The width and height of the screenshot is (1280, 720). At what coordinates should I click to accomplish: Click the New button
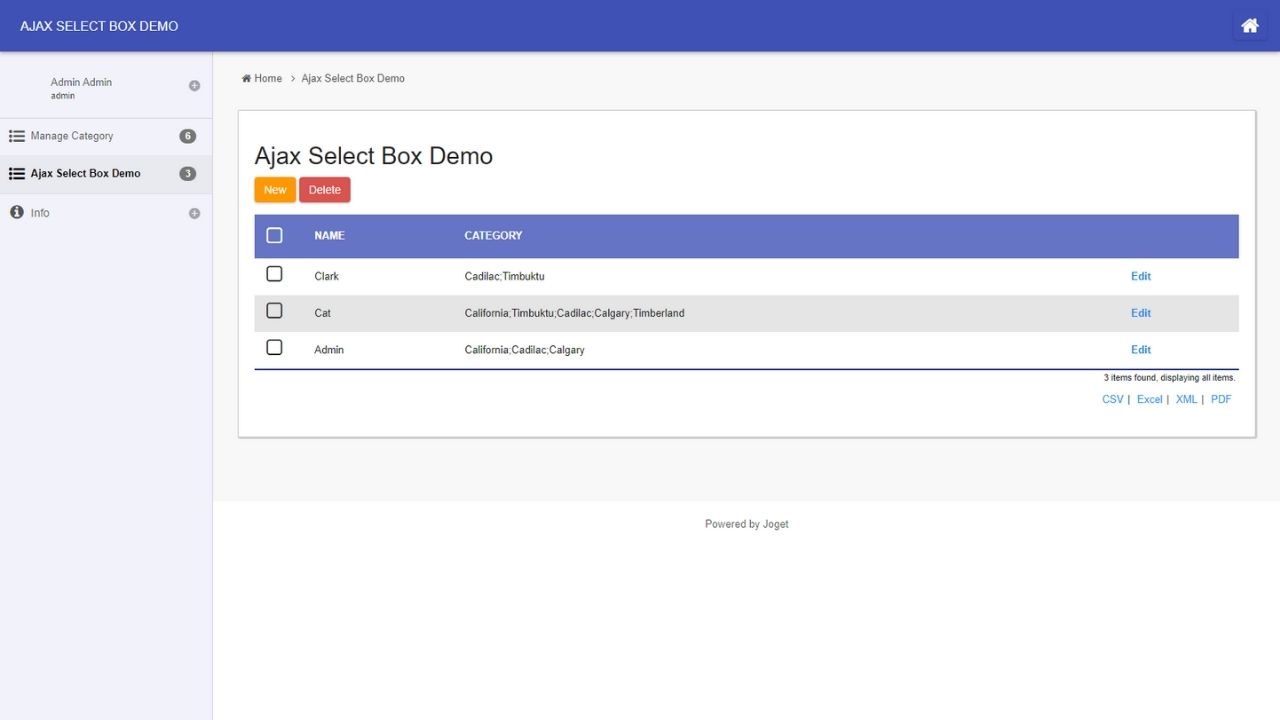click(275, 190)
